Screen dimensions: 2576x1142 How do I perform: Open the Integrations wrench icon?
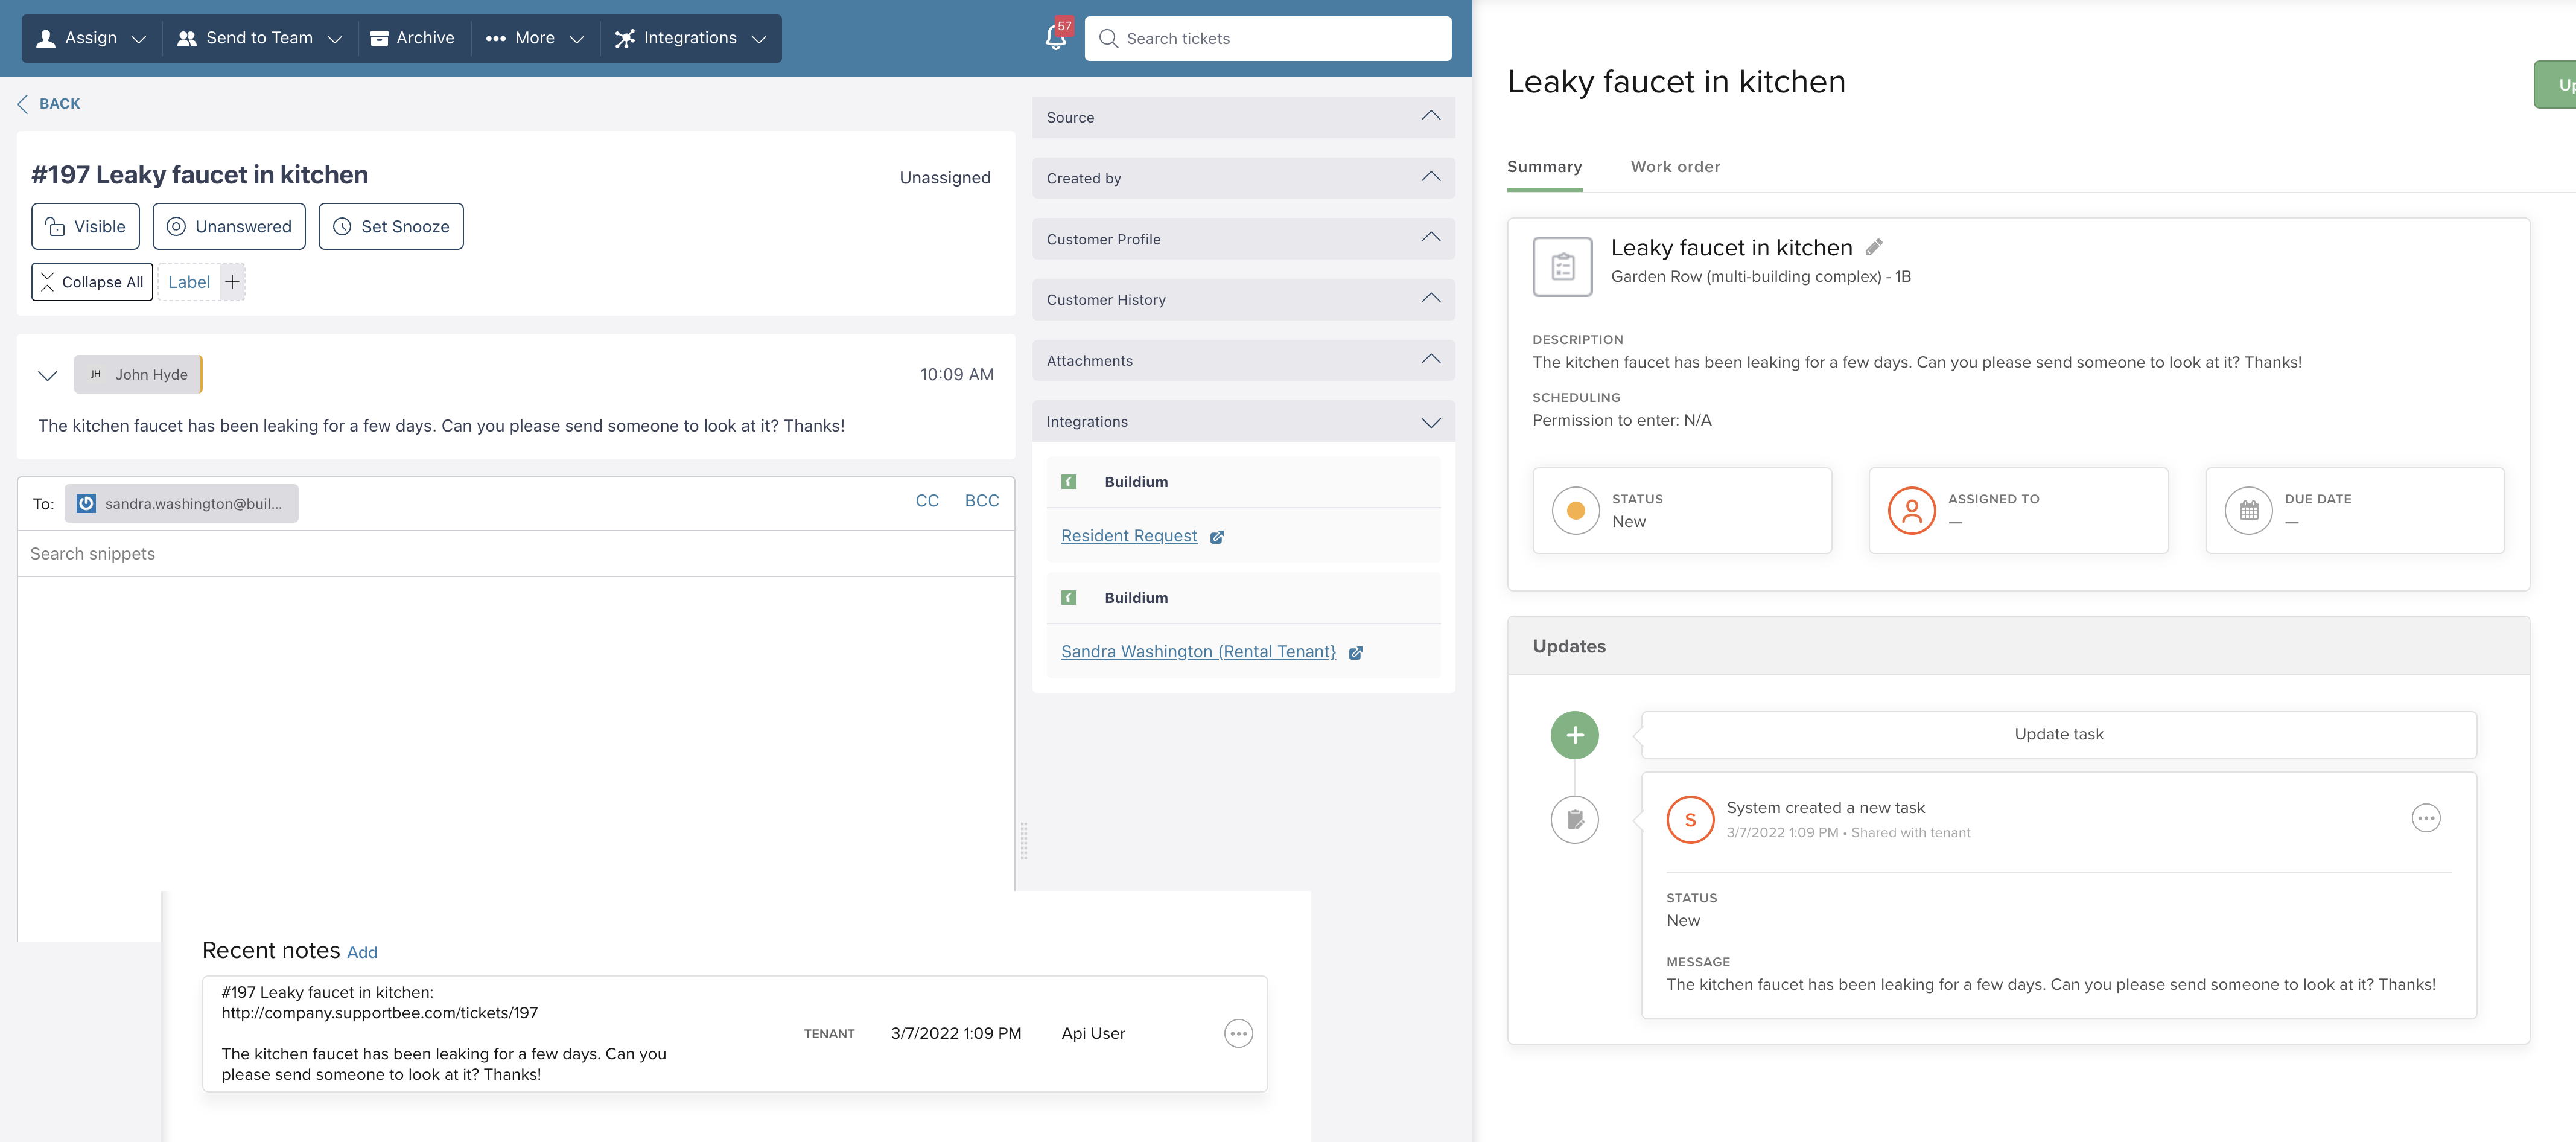click(x=625, y=38)
